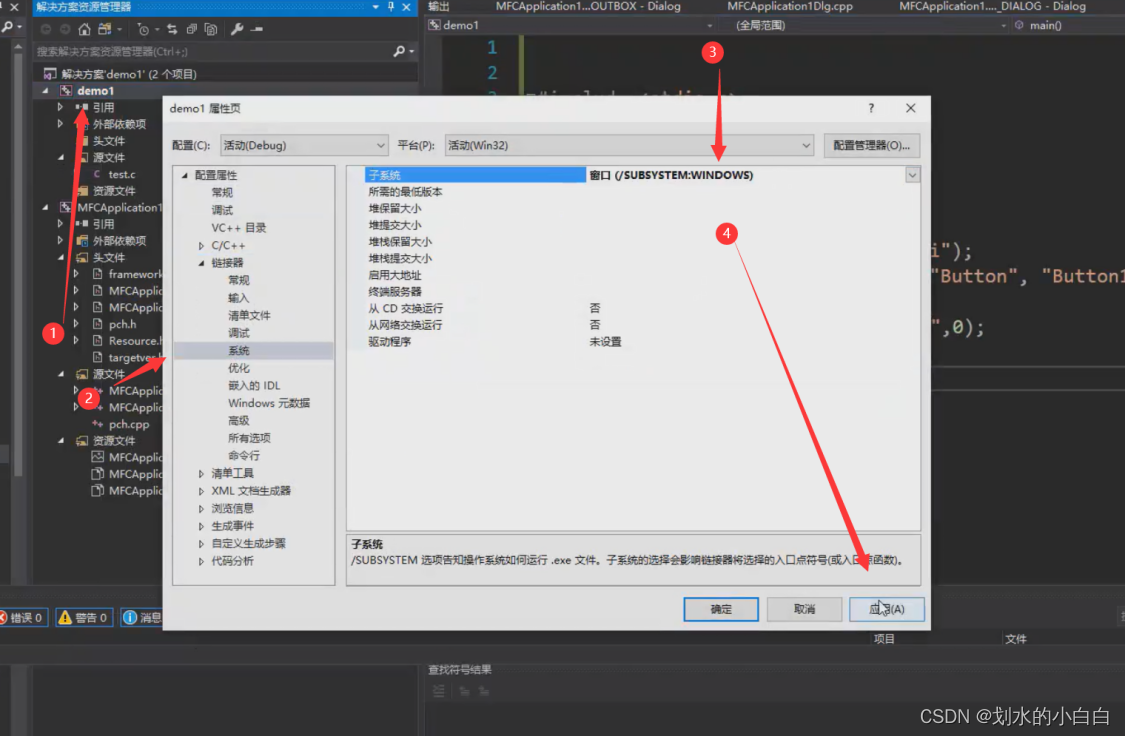Select VC++ 目录 in property tree

tap(239, 227)
